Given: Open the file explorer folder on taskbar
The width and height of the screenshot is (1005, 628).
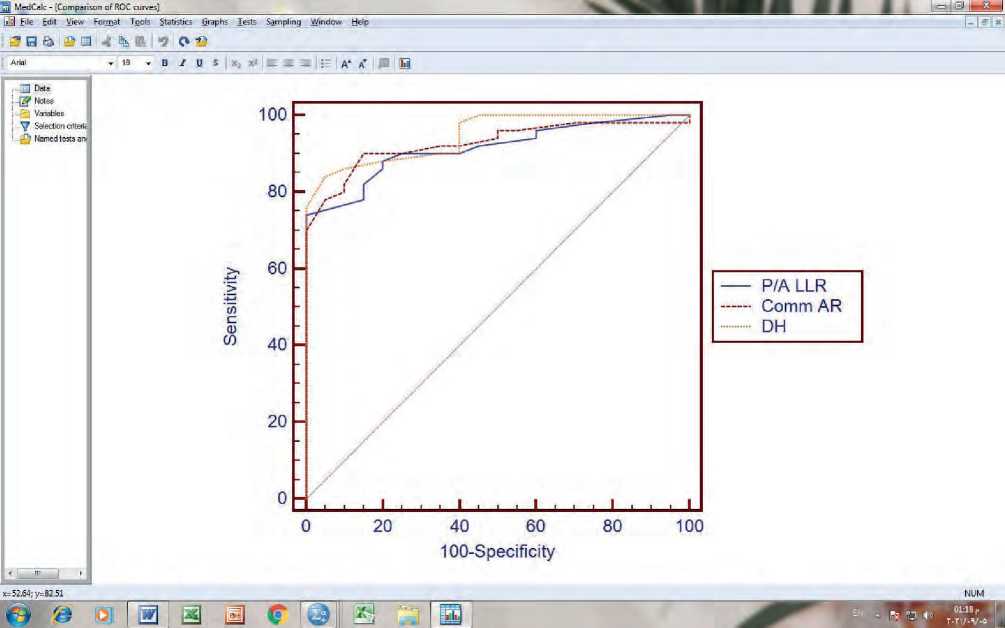Looking at the screenshot, I should pos(408,615).
